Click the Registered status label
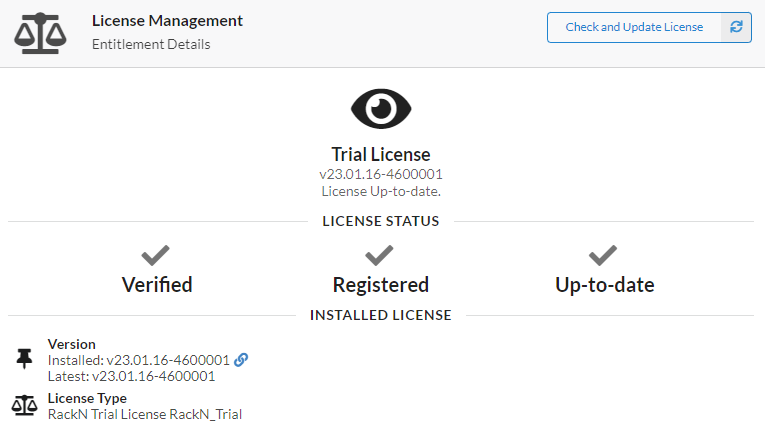Screen dimensions: 765x430 pos(381,285)
